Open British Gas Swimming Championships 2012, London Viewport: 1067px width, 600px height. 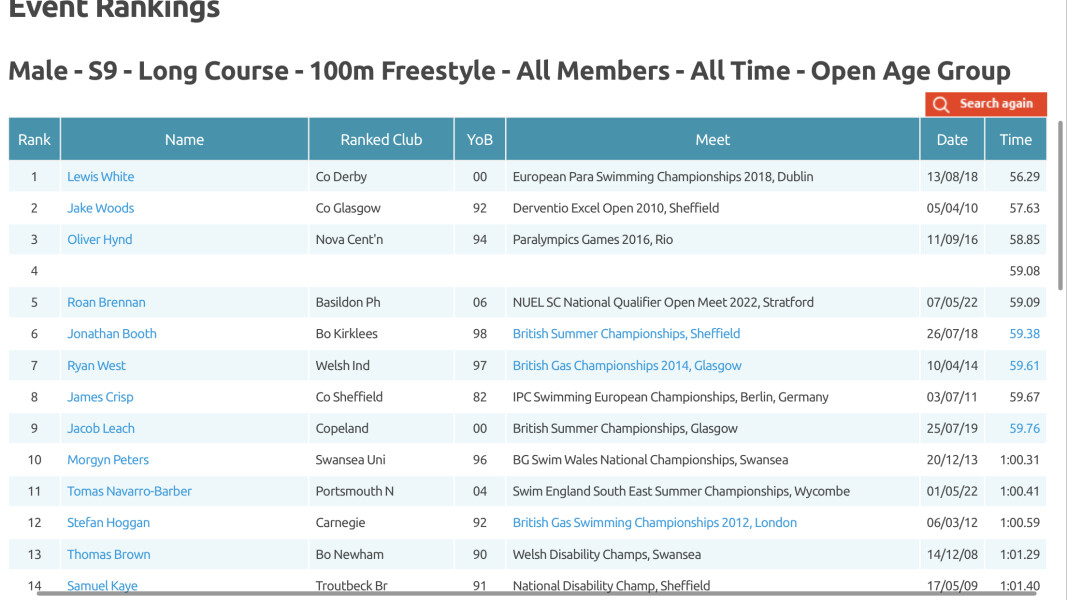(x=655, y=522)
